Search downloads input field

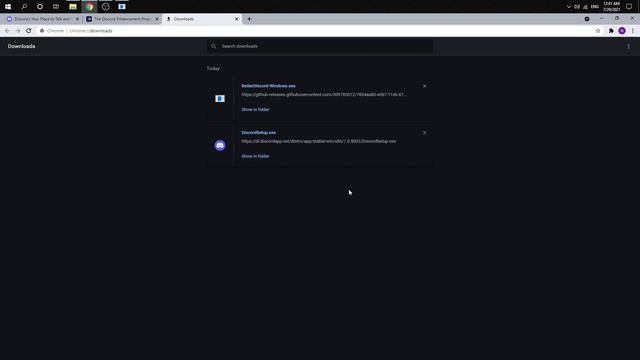(x=320, y=46)
